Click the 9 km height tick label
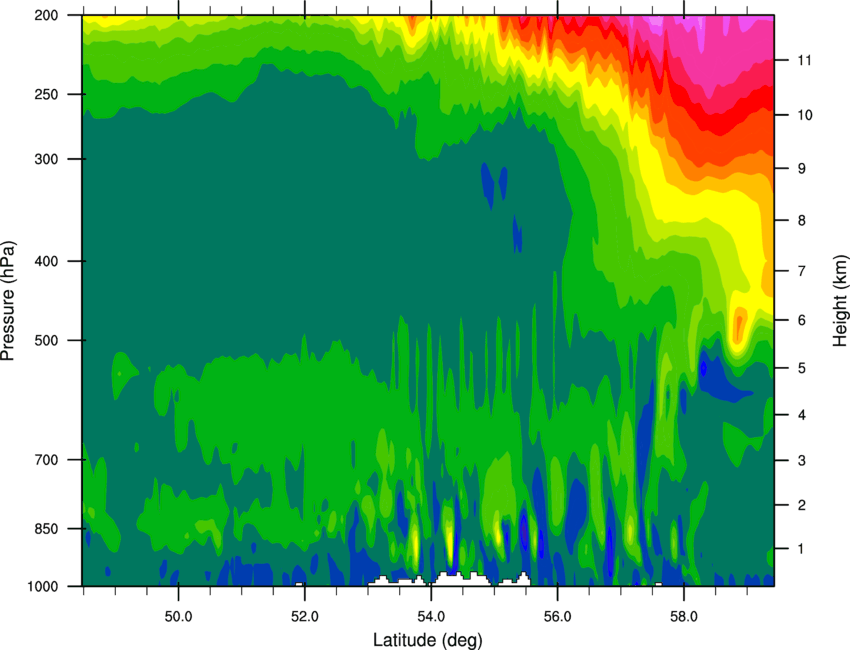Image resolution: width=850 pixels, height=650 pixels. coord(801,168)
